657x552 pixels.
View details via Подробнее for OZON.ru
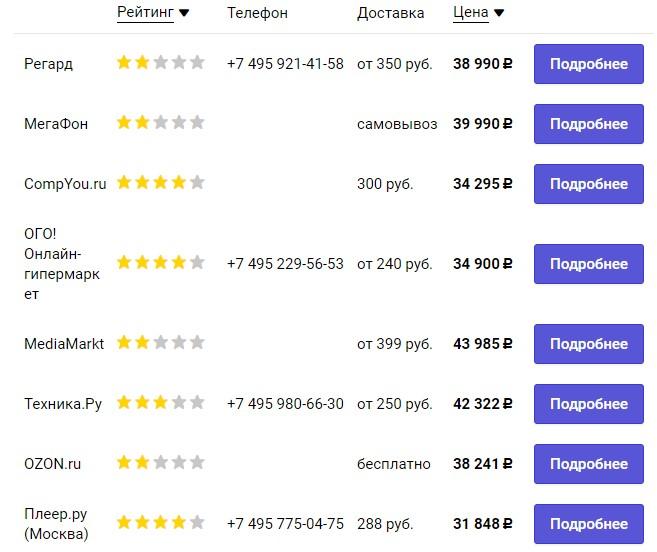pyautogui.click(x=588, y=464)
